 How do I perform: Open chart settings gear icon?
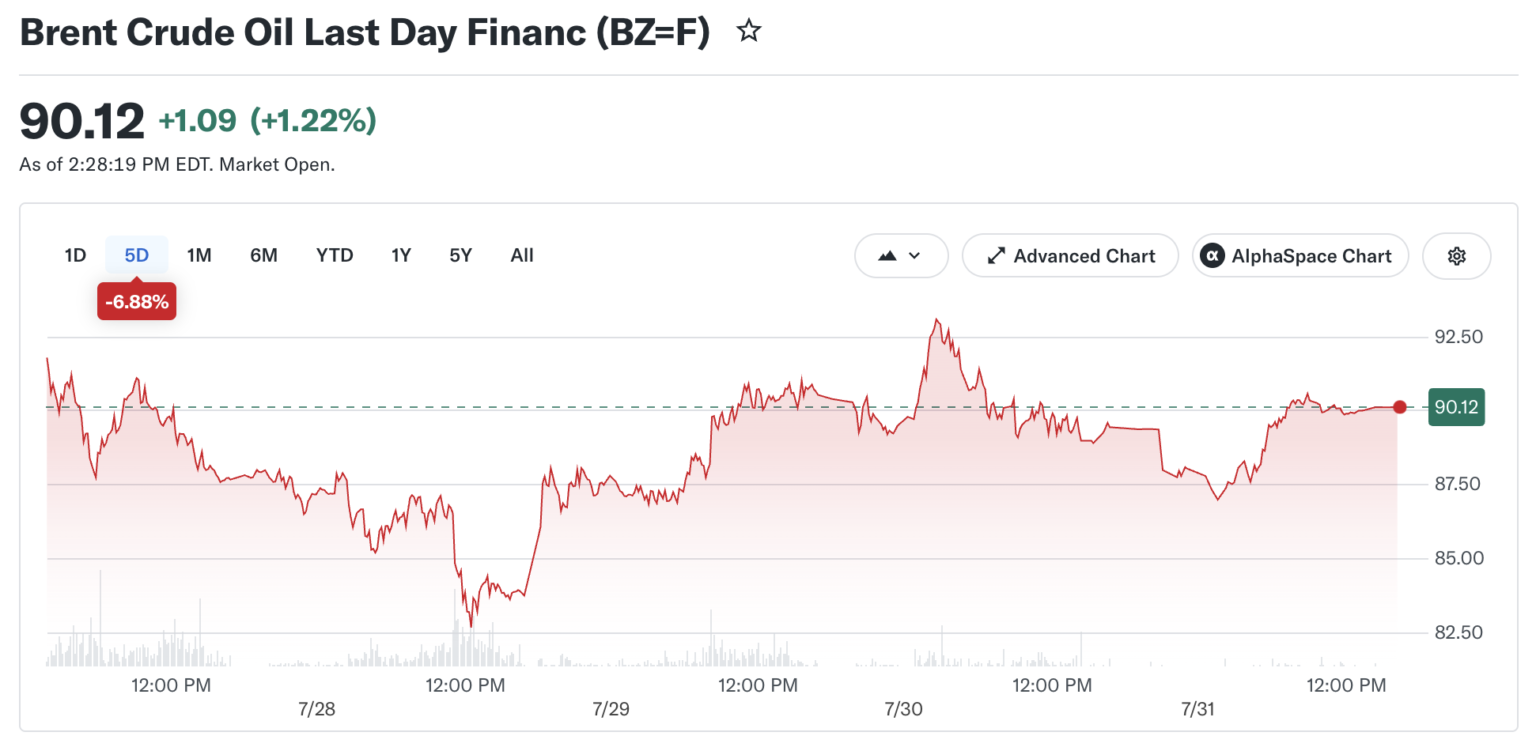1456,256
